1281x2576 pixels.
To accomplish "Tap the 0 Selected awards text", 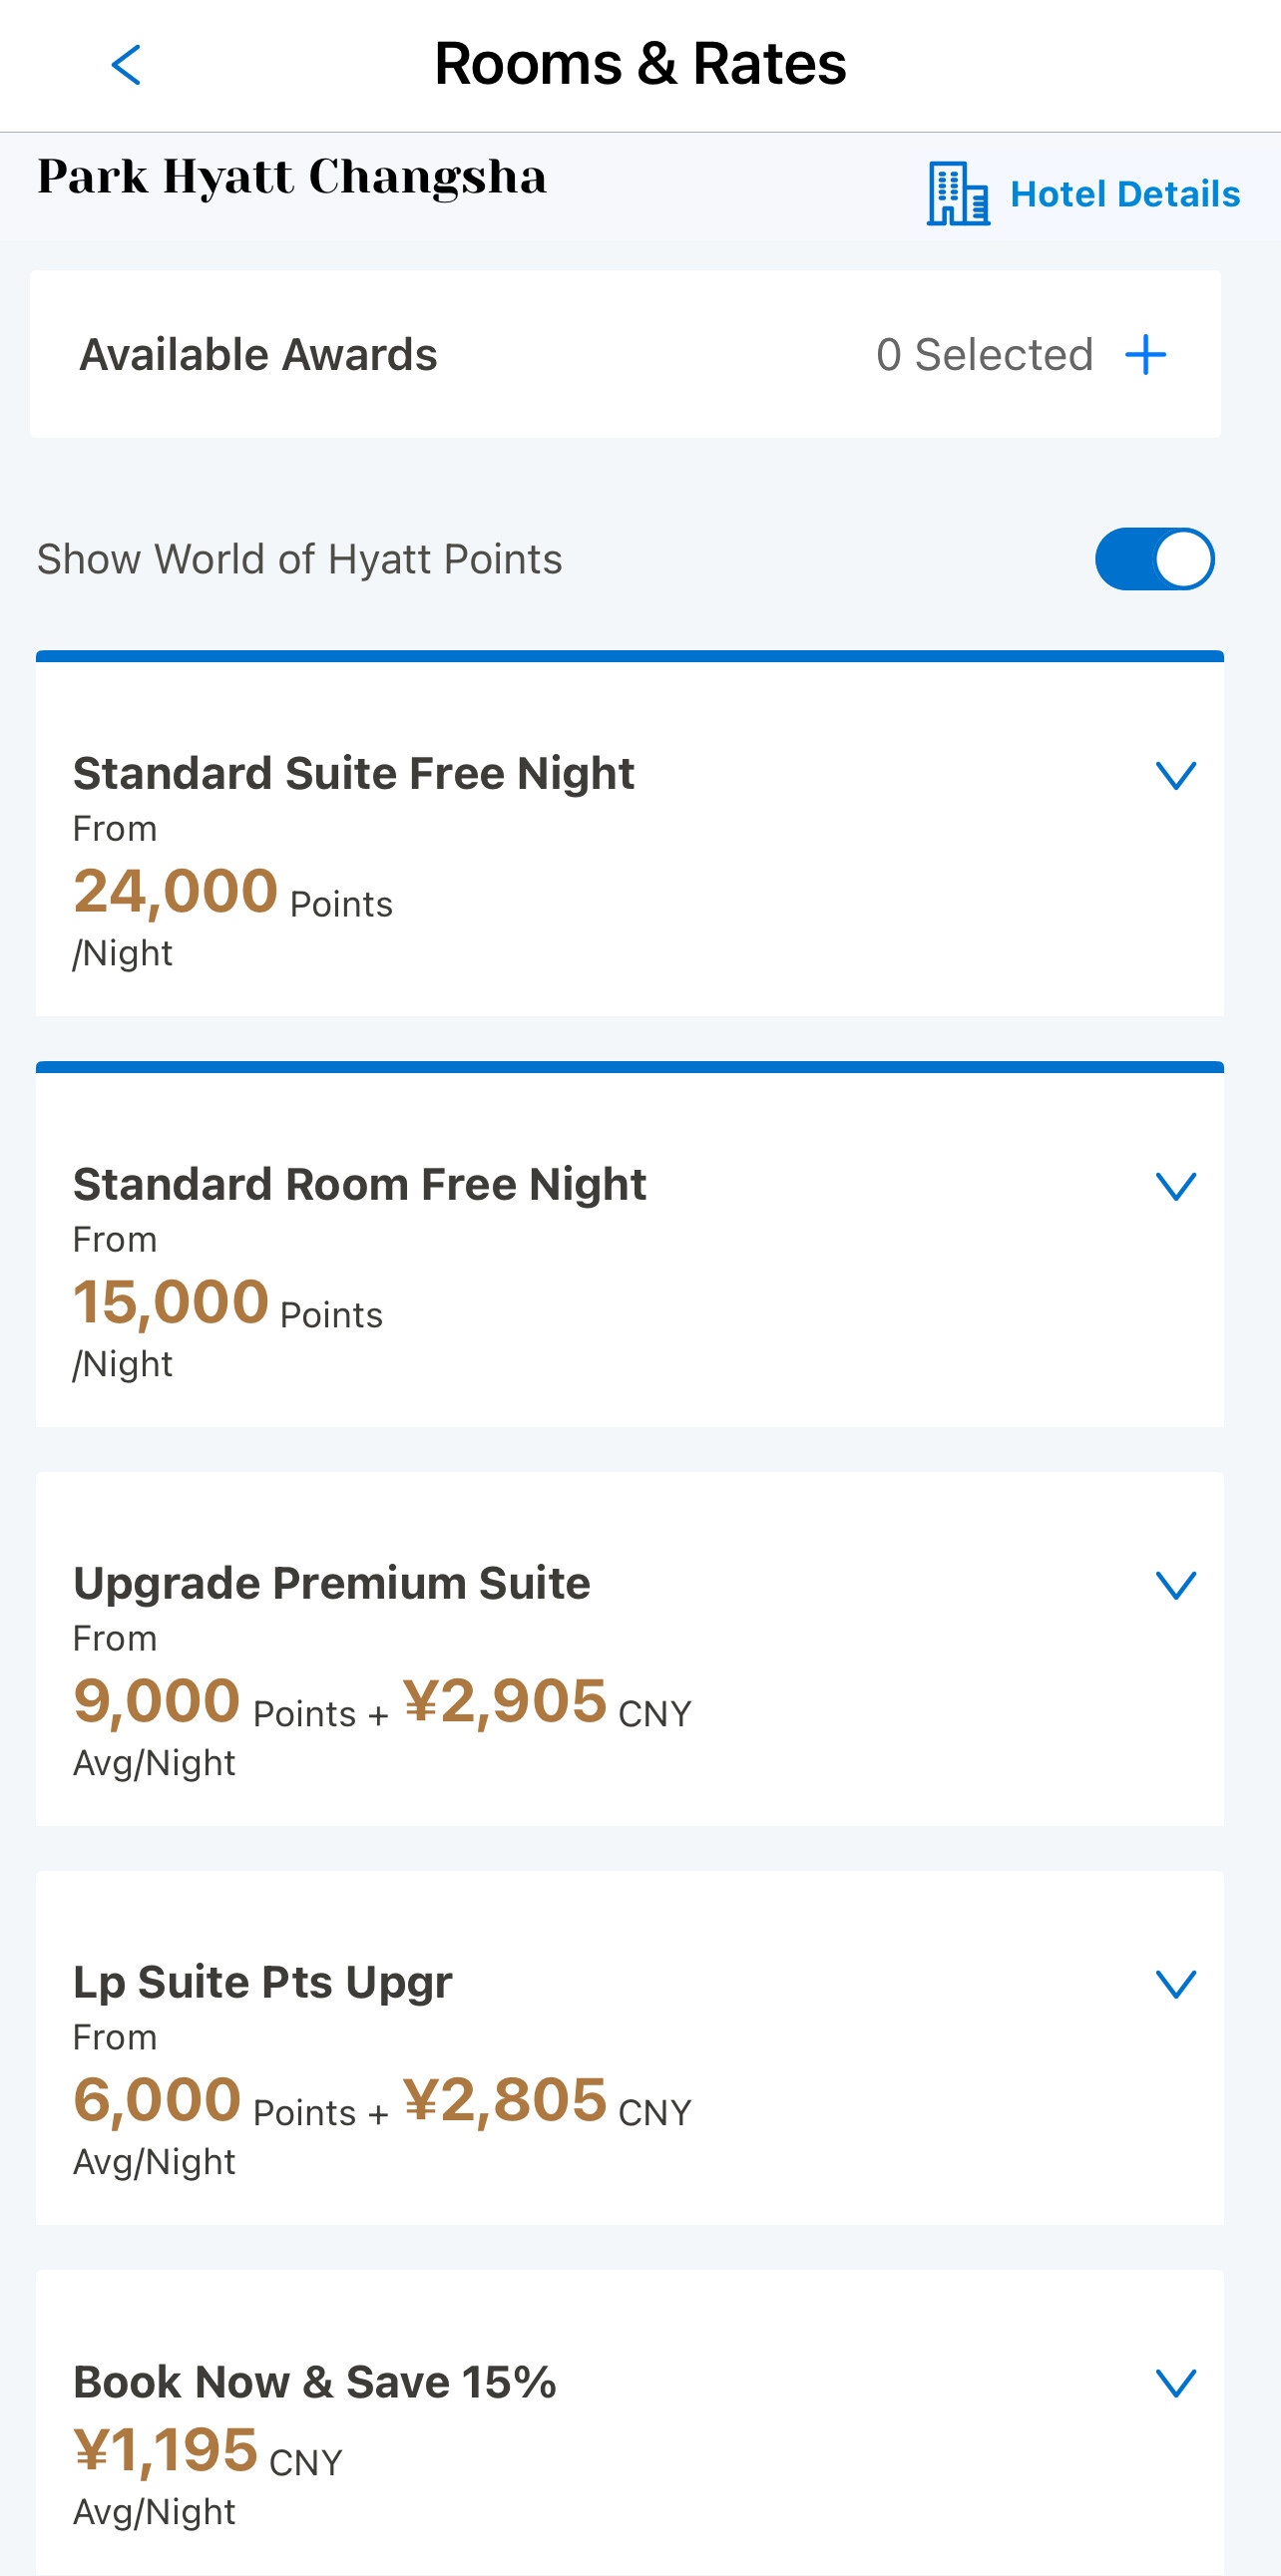I will pos(984,355).
